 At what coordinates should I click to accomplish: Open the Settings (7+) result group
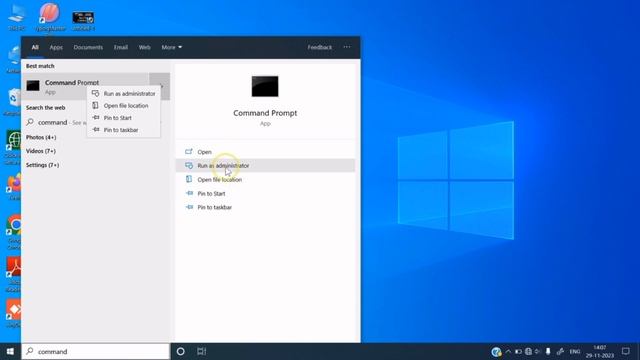pos(42,165)
